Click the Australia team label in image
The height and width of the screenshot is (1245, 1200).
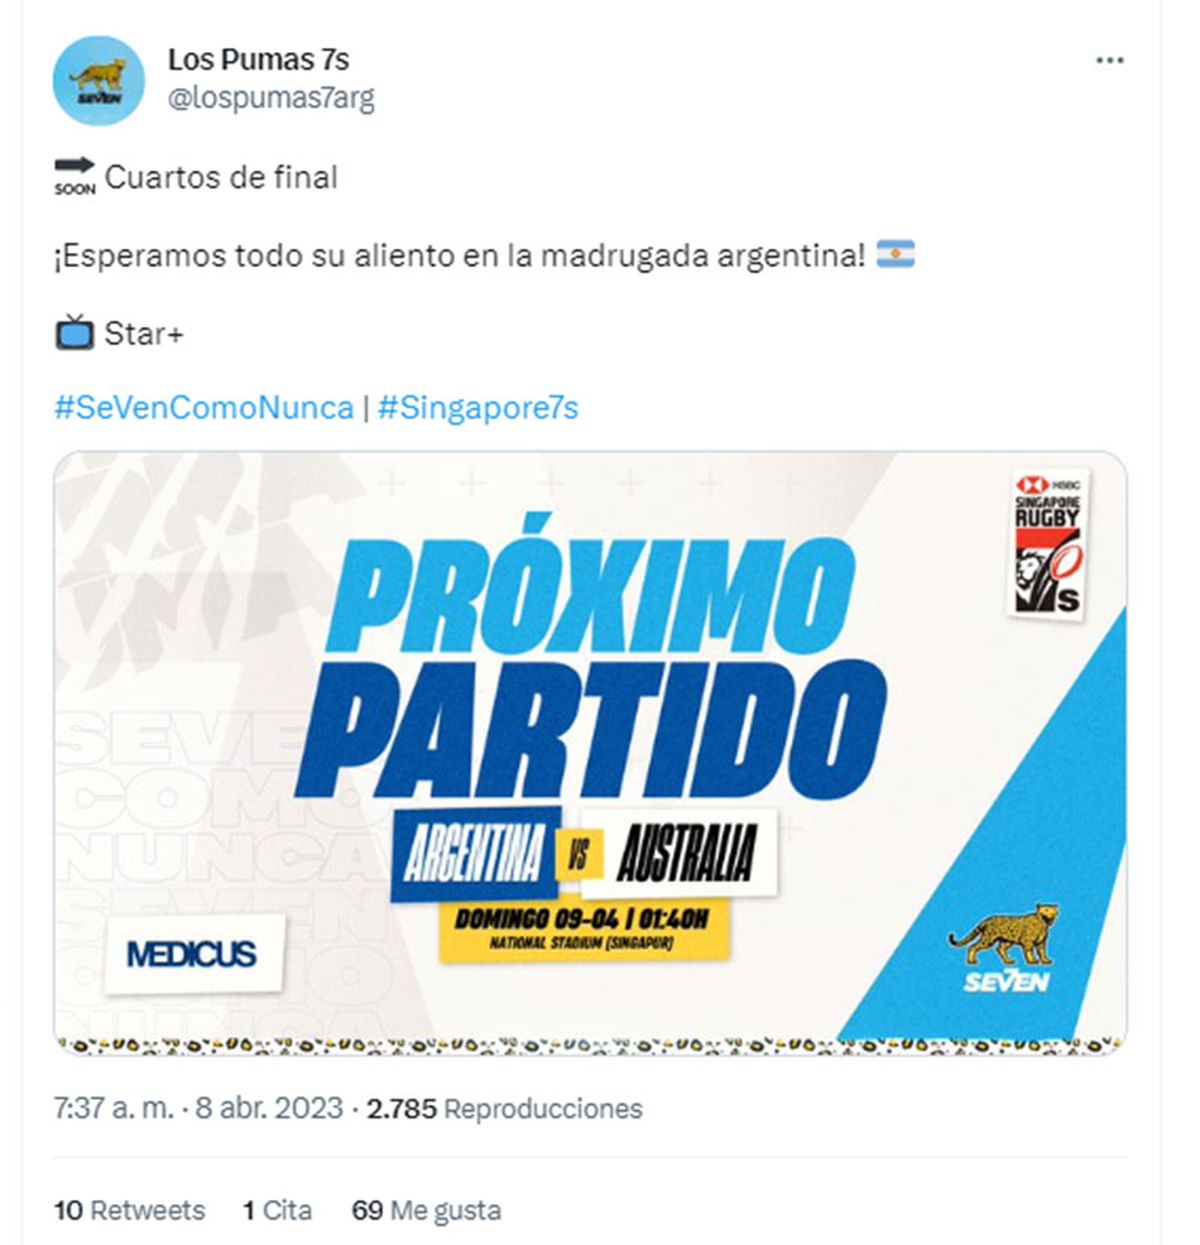pos(680,853)
